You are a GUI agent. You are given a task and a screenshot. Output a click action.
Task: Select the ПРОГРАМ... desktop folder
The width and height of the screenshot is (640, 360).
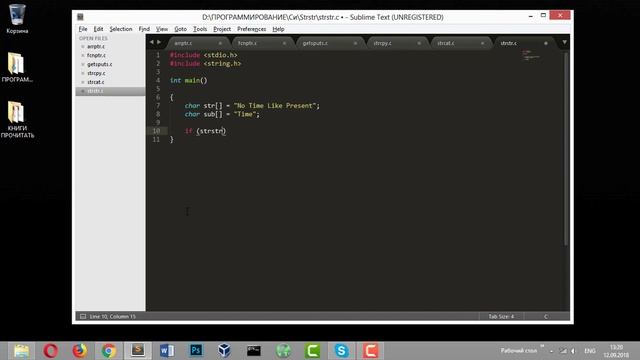(x=17, y=67)
